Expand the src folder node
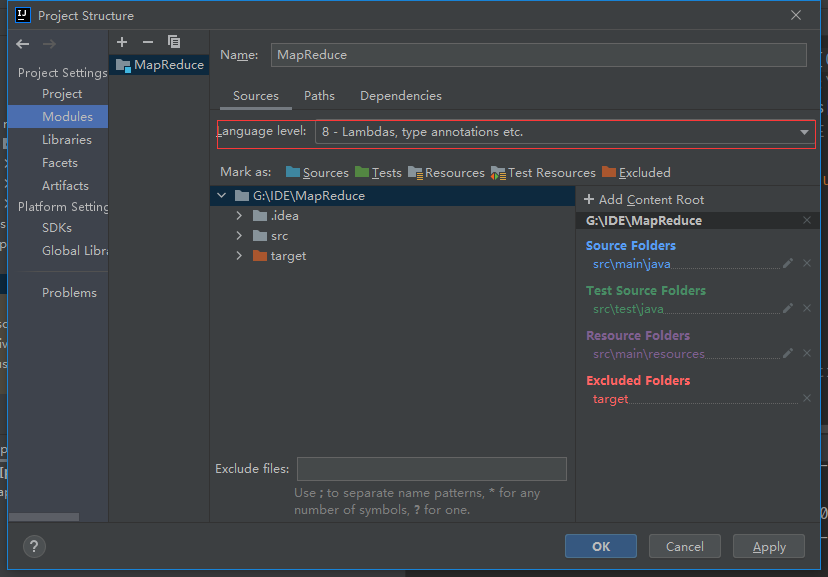The width and height of the screenshot is (828, 577). click(x=238, y=236)
